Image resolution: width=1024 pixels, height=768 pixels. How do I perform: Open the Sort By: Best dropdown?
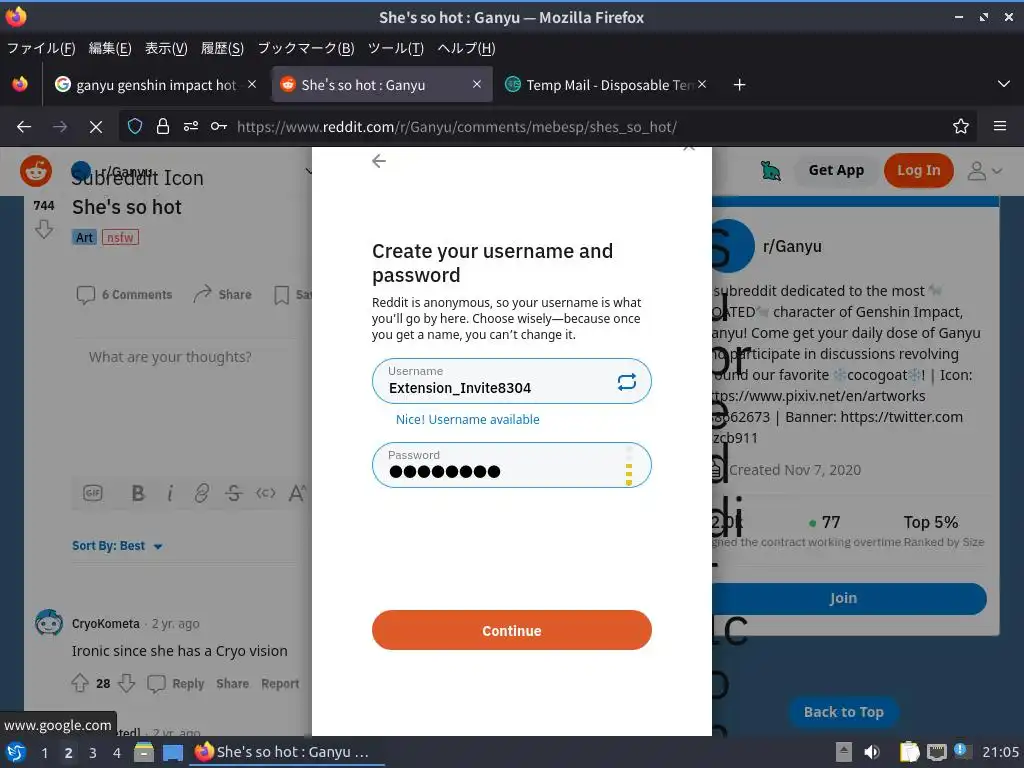[117, 545]
